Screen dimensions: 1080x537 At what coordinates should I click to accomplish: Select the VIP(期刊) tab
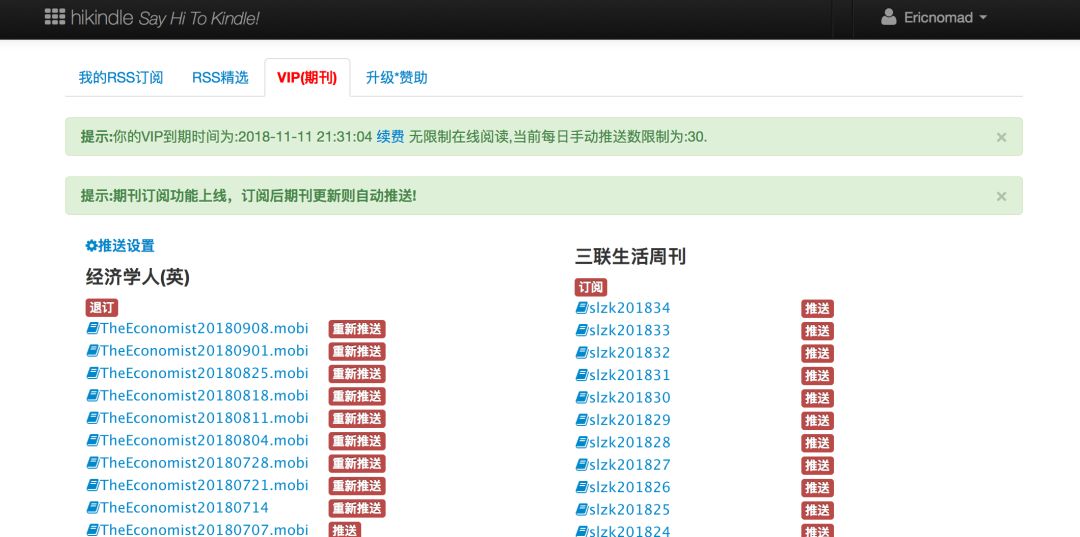tap(307, 78)
